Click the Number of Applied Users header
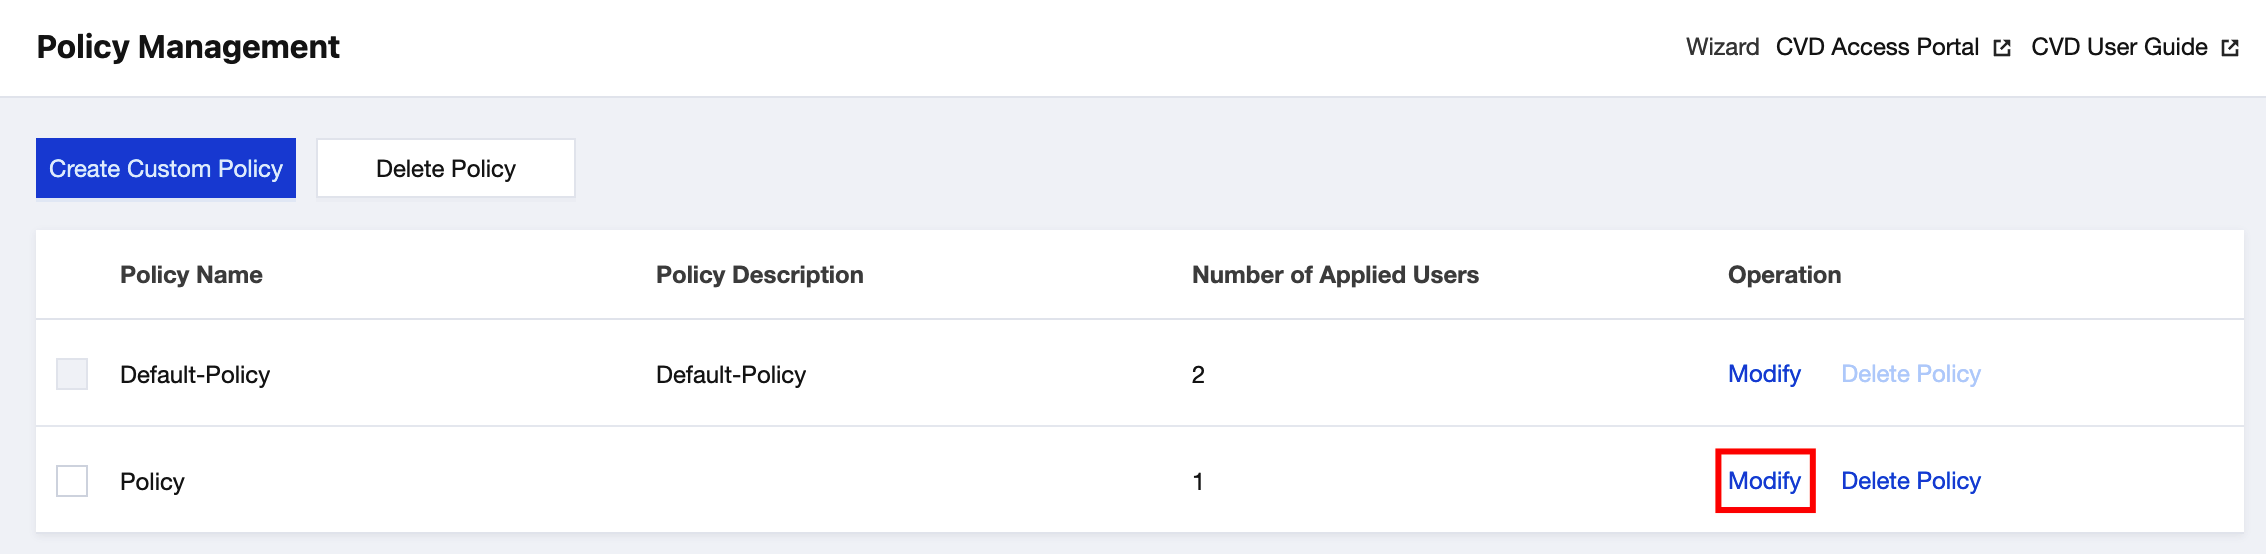Viewport: 2266px width, 554px height. (x=1335, y=275)
